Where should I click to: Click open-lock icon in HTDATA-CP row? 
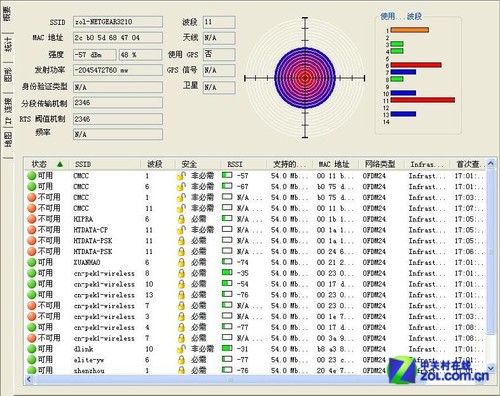[181, 230]
